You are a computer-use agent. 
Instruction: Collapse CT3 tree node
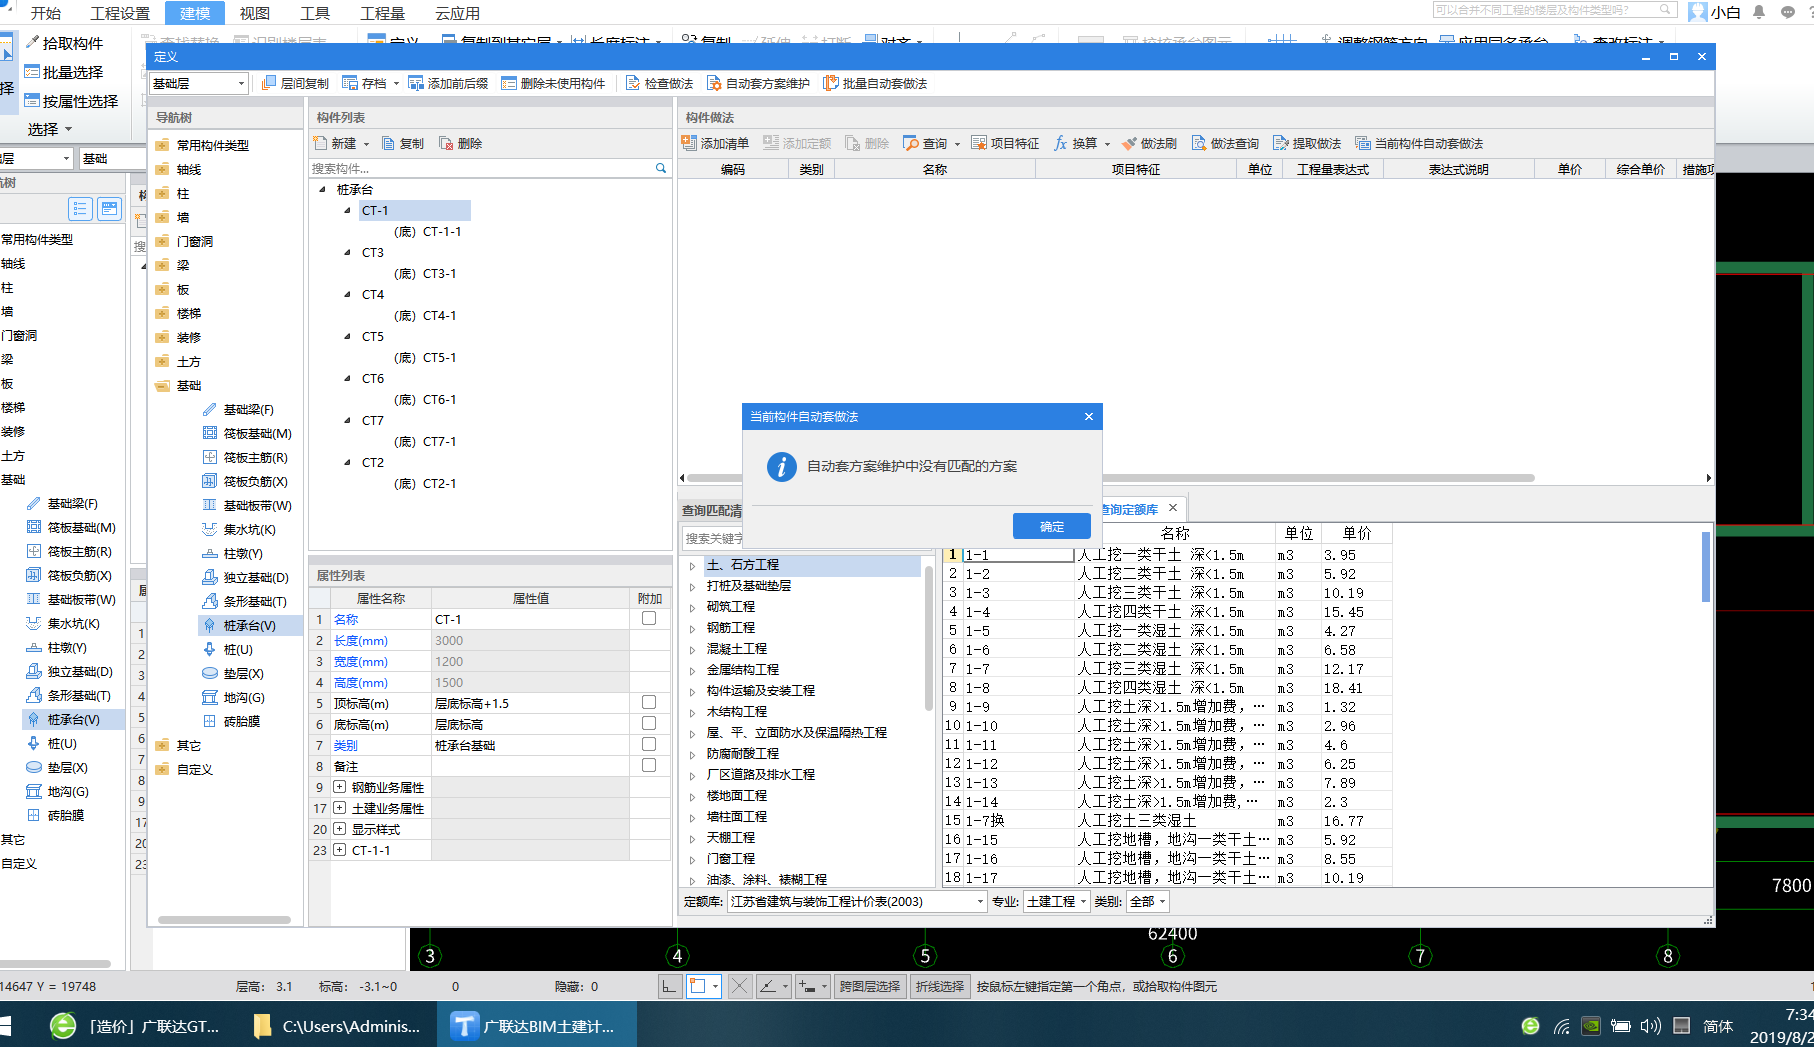pyautogui.click(x=348, y=252)
